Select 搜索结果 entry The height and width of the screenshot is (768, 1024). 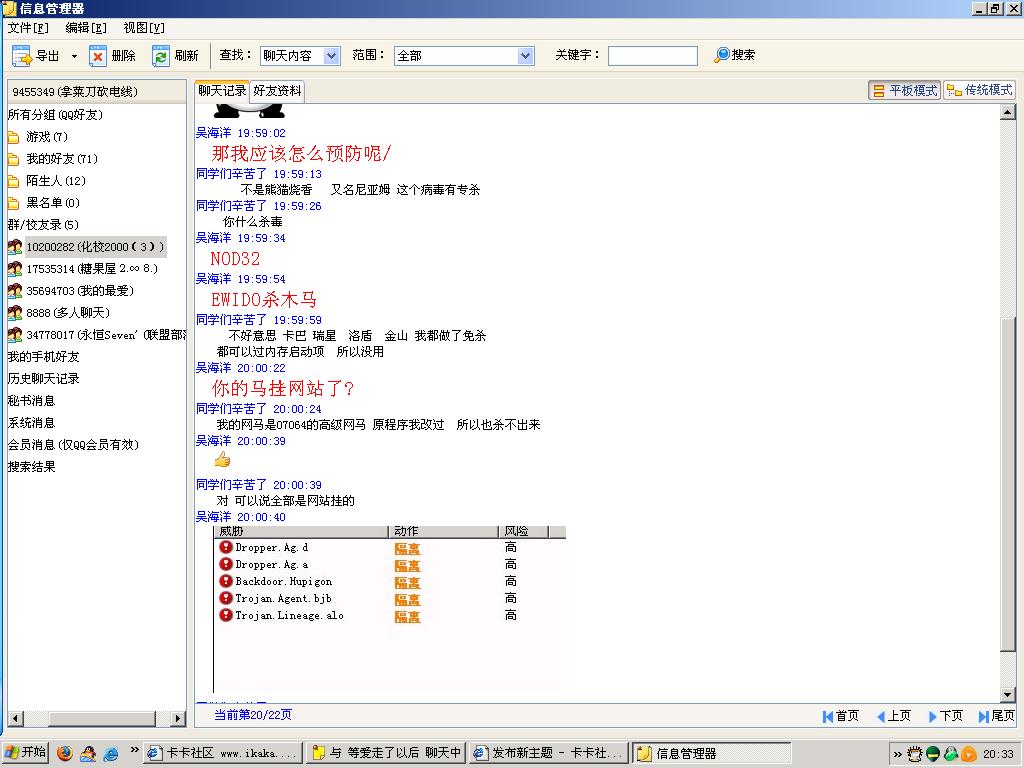click(31, 467)
